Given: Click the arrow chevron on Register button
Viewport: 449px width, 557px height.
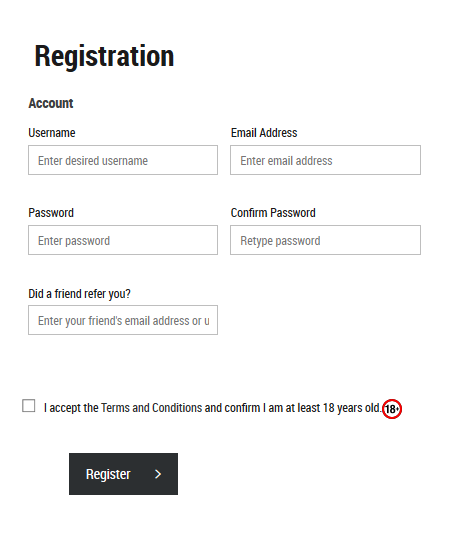Looking at the screenshot, I should (x=158, y=474).
